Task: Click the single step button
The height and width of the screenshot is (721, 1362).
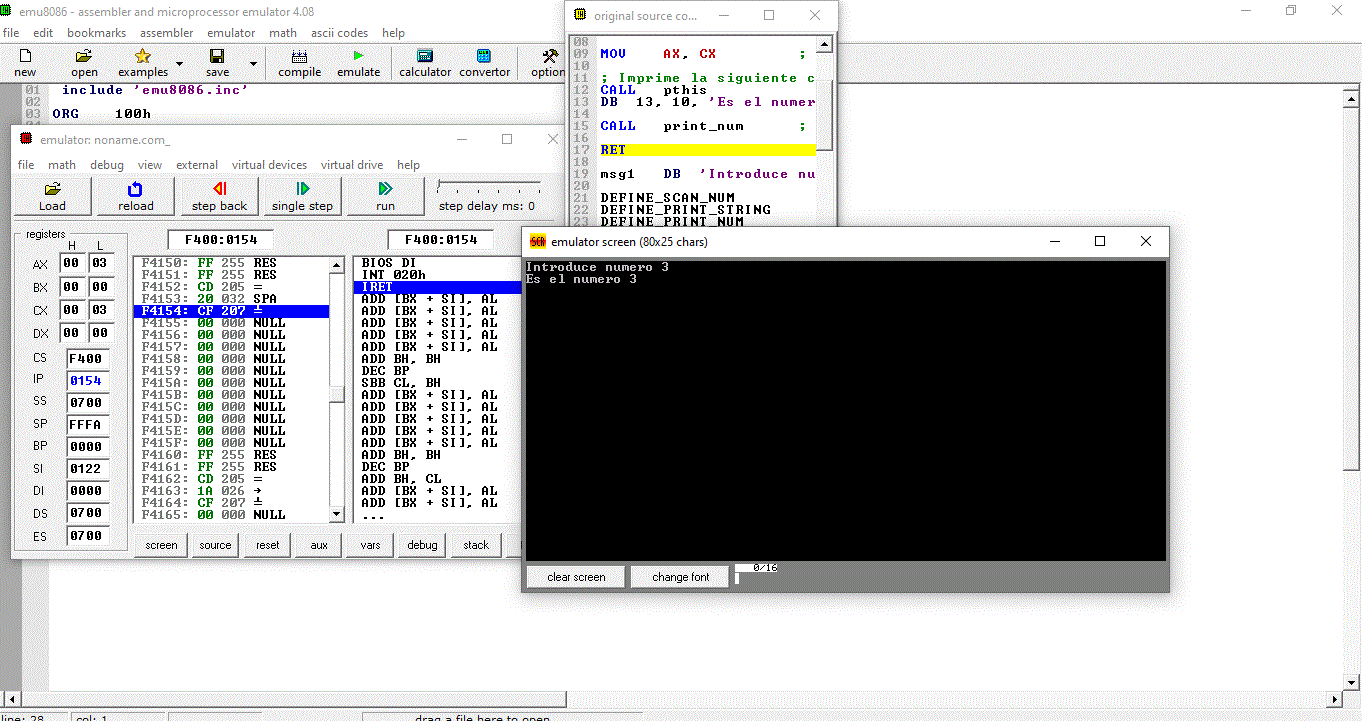Action: click(x=302, y=196)
